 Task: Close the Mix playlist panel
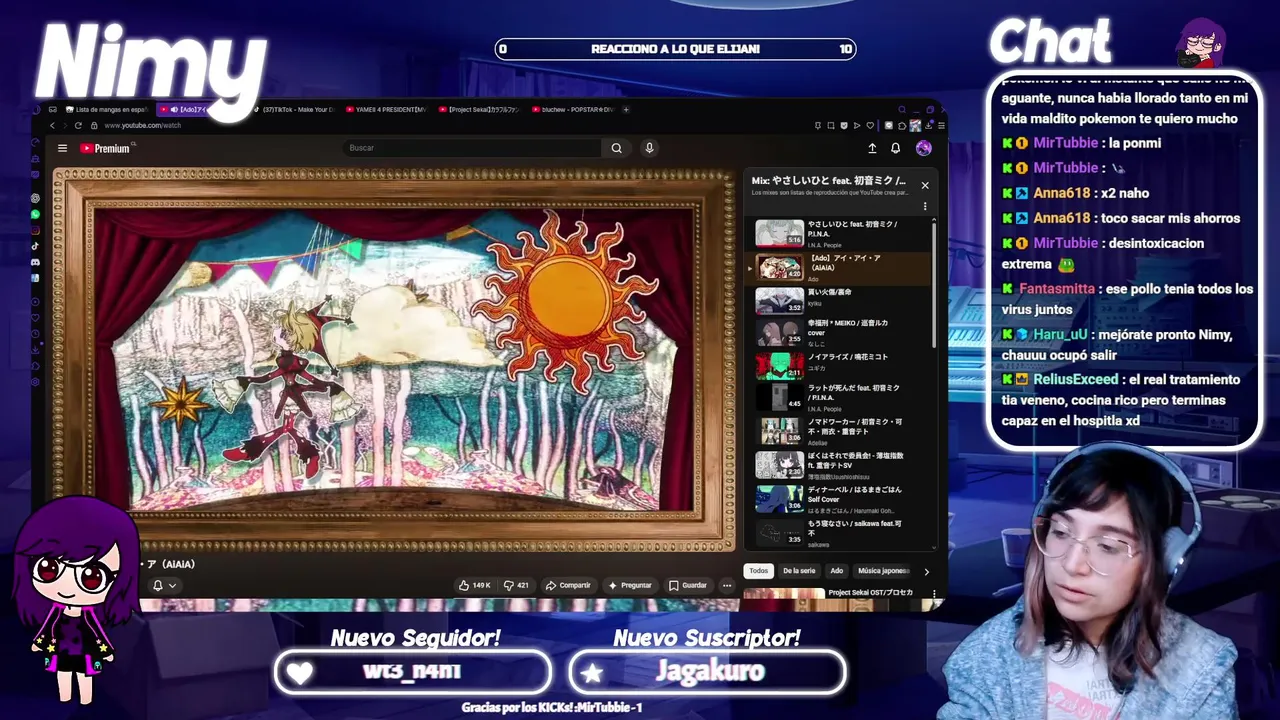[x=925, y=185]
